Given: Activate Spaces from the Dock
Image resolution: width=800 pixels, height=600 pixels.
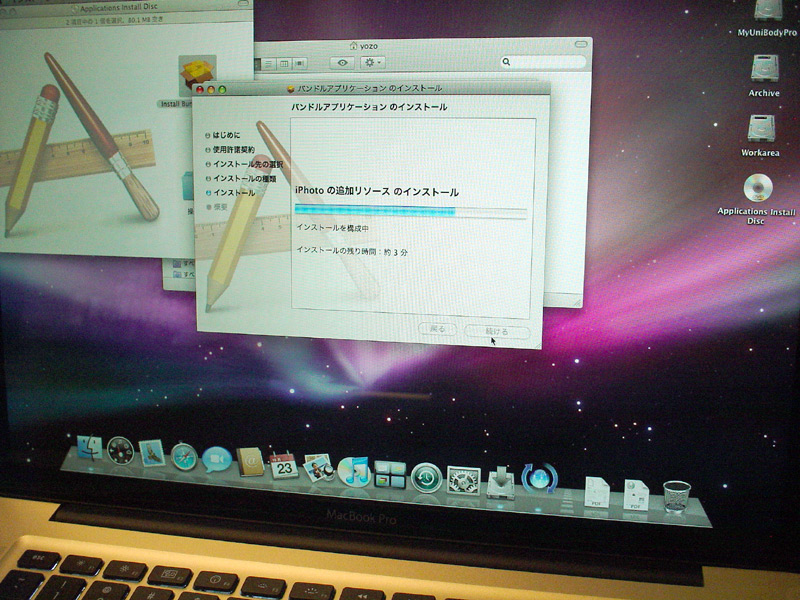Looking at the screenshot, I should tap(390, 474).
